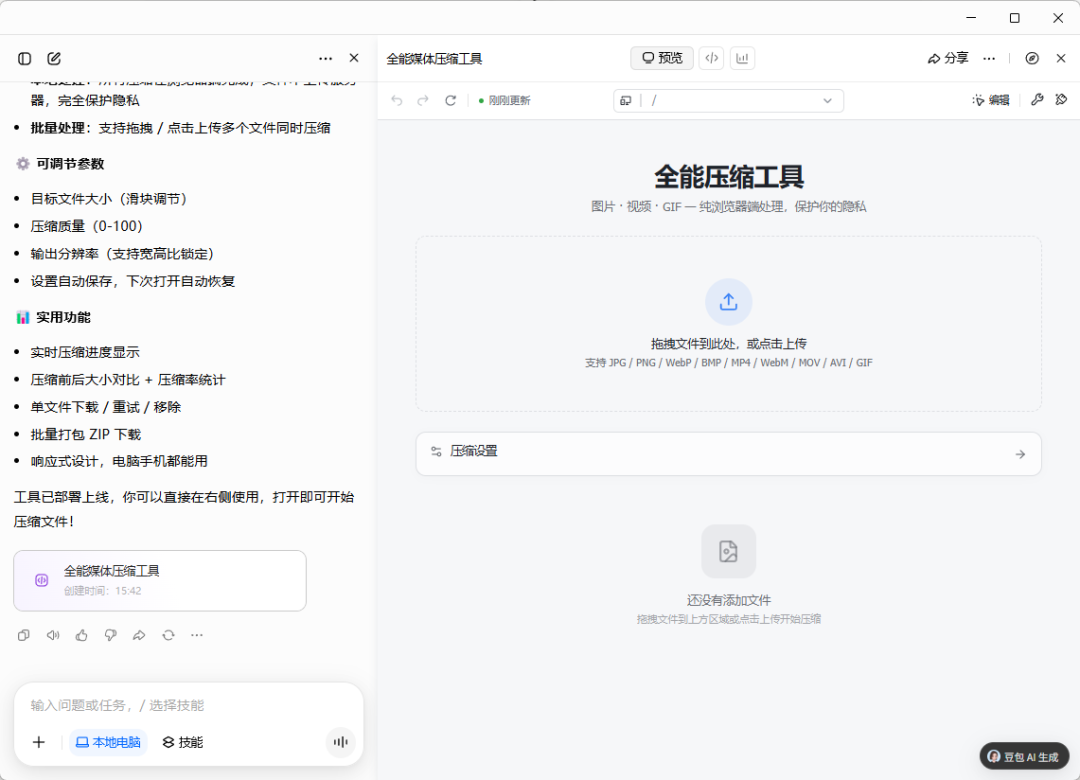Image resolution: width=1080 pixels, height=780 pixels.
Task: Open more reply actions ellipsis
Action: coord(197,635)
